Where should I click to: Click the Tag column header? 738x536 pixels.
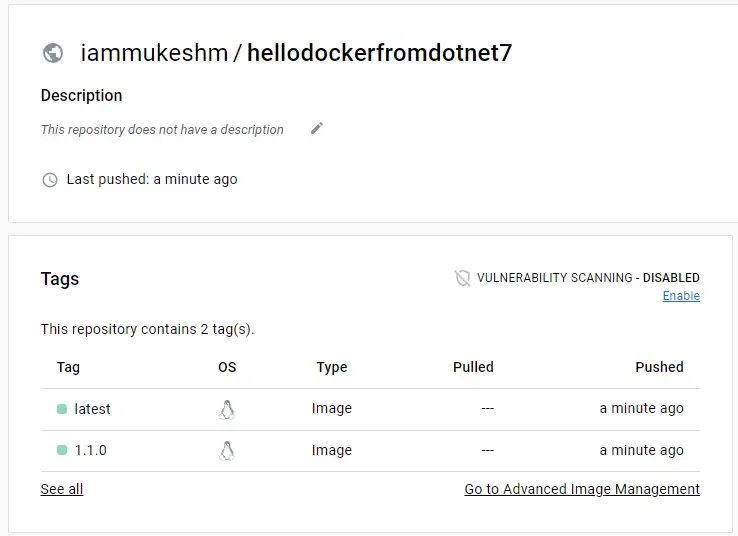(x=68, y=367)
